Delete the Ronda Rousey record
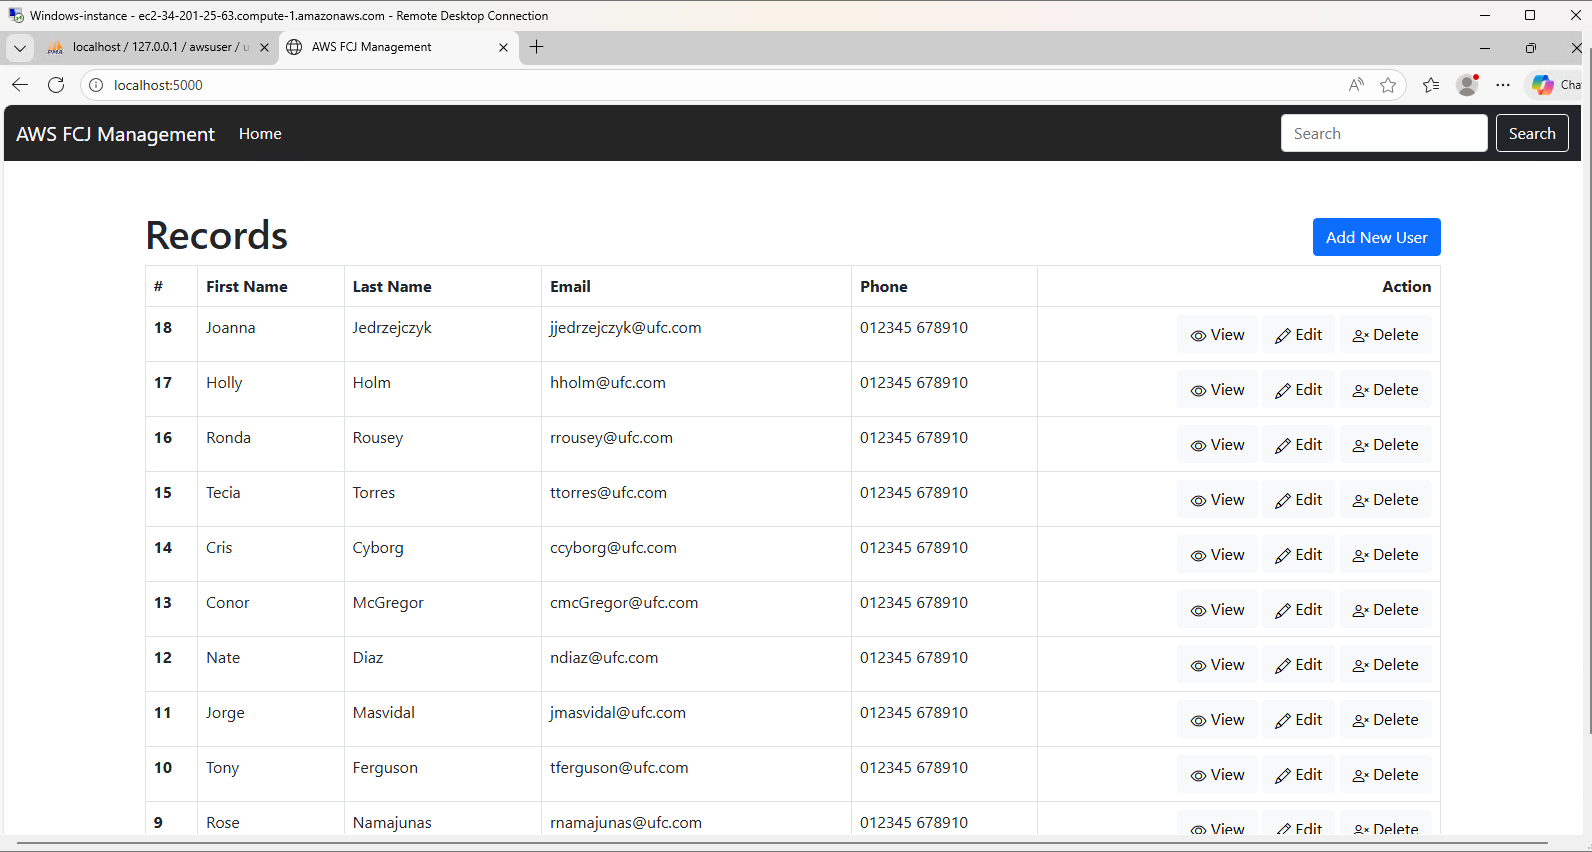The height and width of the screenshot is (852, 1592). tap(1385, 445)
